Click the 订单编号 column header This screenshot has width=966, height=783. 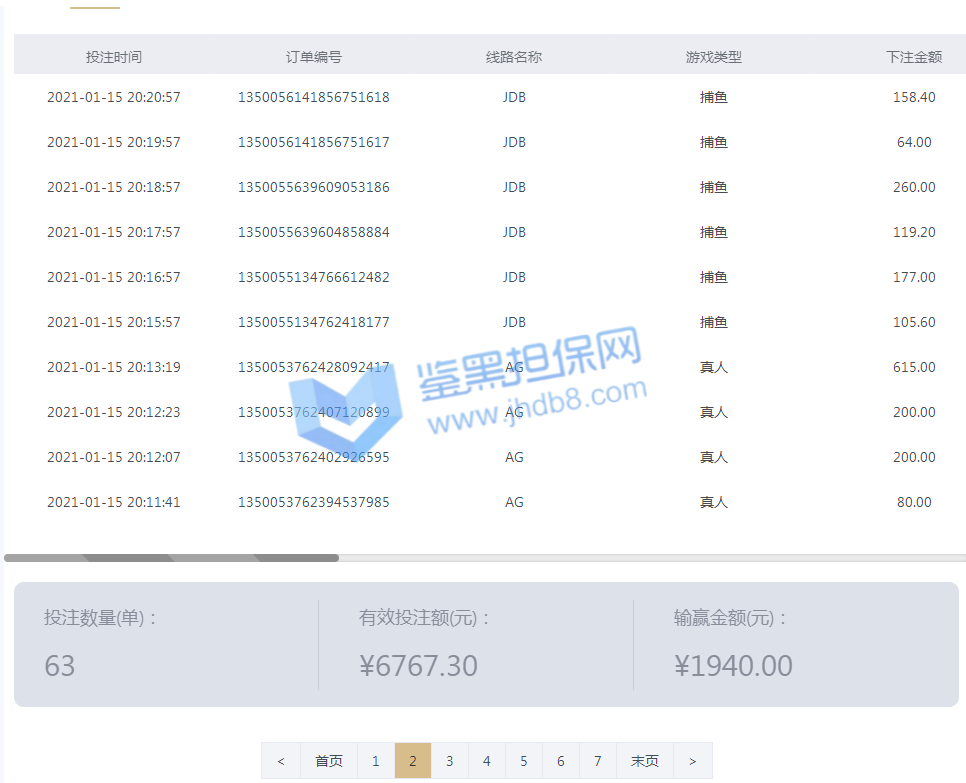tap(314, 57)
